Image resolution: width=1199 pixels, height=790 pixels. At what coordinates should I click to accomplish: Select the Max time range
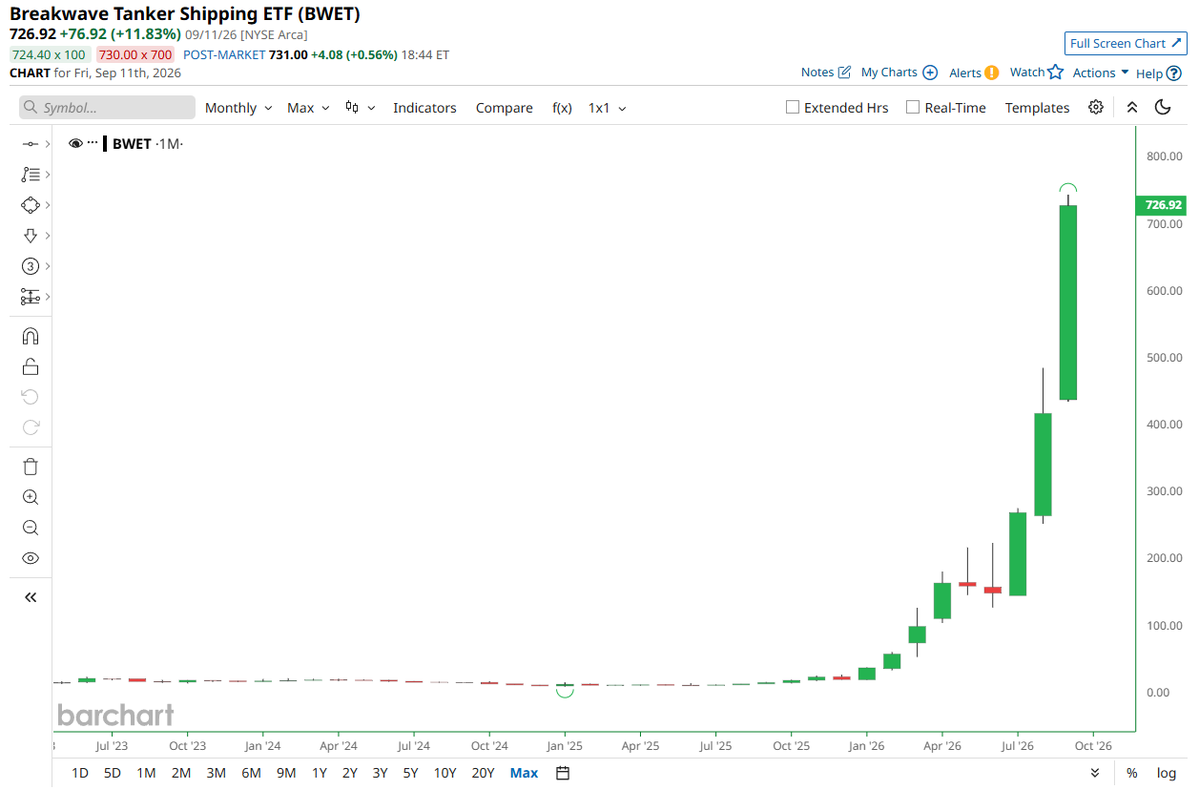point(524,773)
